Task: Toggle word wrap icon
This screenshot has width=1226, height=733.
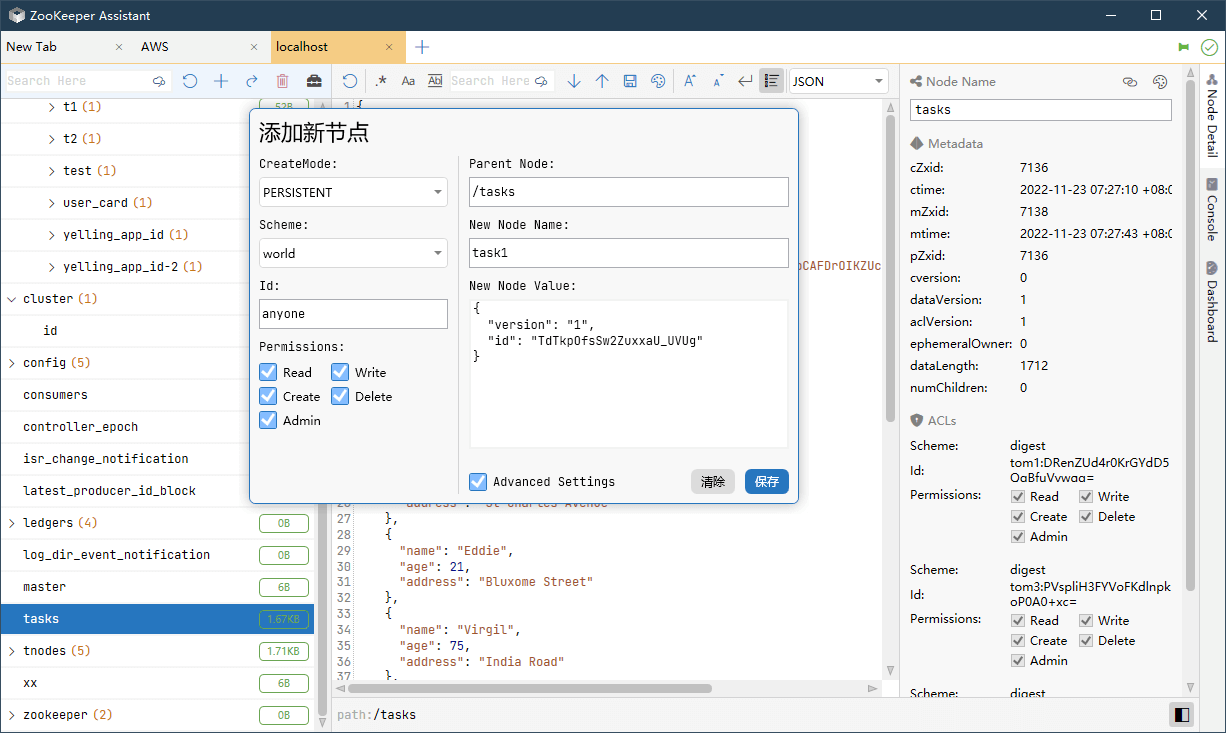Action: coord(745,81)
